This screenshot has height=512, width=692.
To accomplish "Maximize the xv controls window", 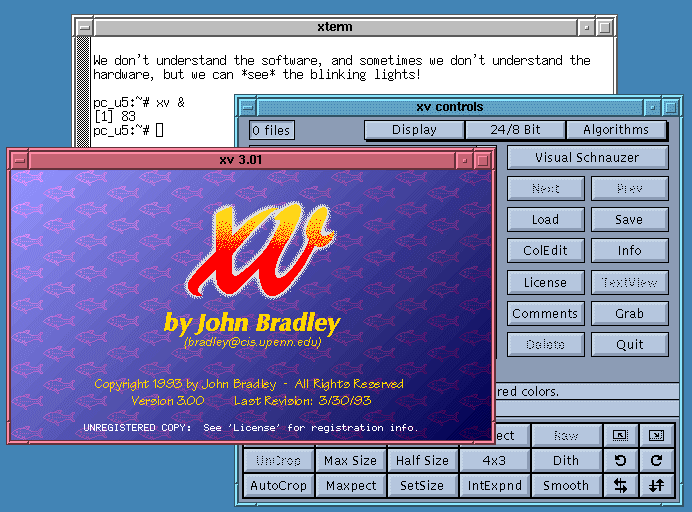I will [671, 107].
